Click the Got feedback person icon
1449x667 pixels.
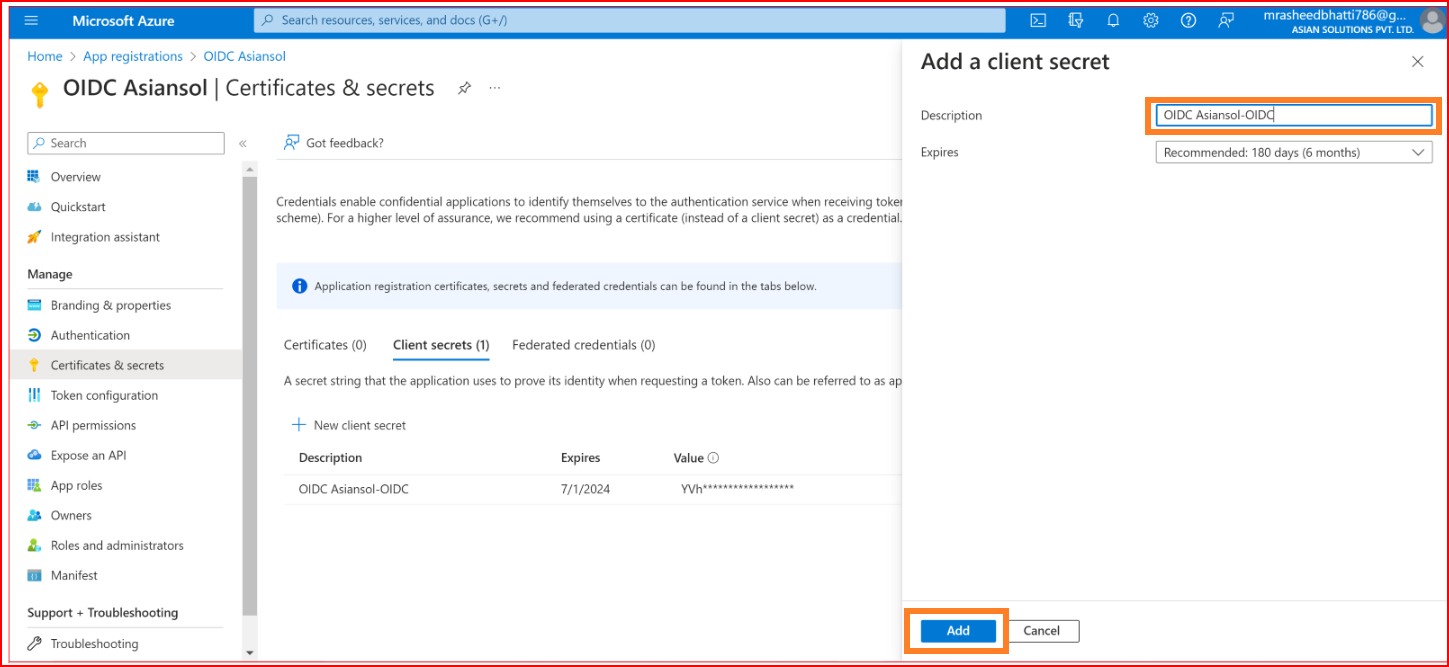pos(291,143)
